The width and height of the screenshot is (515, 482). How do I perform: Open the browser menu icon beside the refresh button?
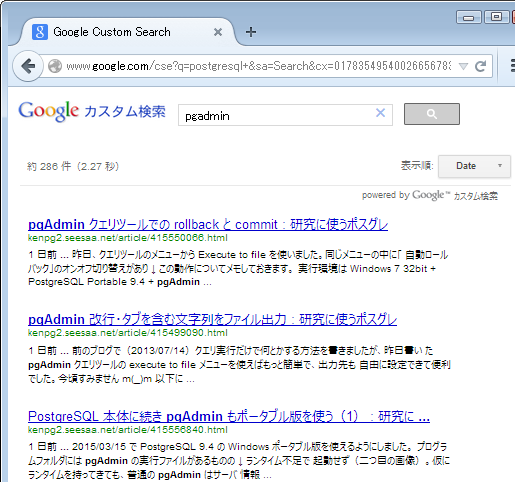tap(513, 66)
